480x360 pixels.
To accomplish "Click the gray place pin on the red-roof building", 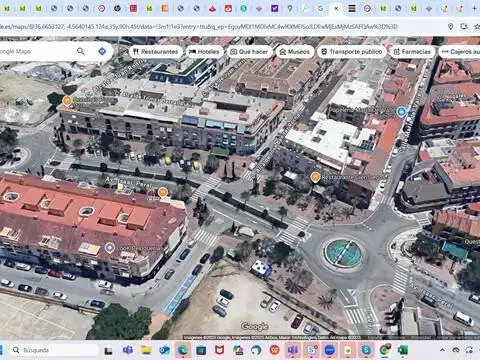I will coord(110,248).
